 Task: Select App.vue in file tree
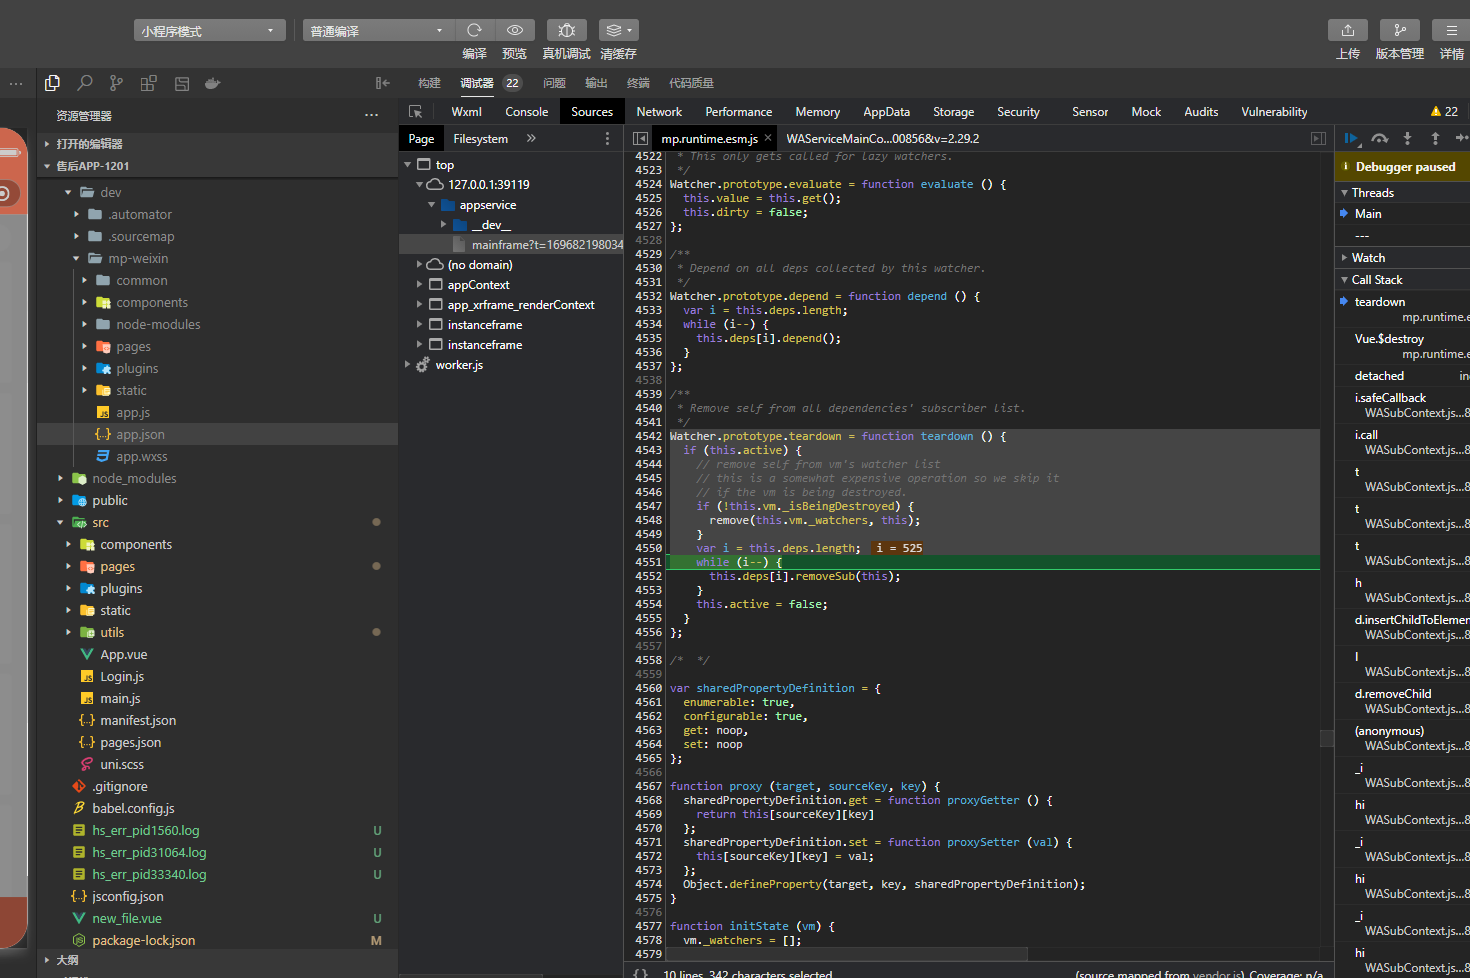click(x=124, y=655)
